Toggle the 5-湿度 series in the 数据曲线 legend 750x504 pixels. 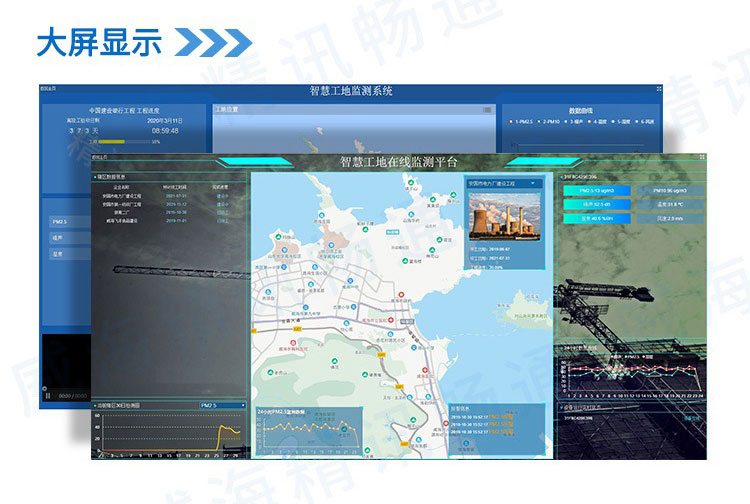point(621,122)
